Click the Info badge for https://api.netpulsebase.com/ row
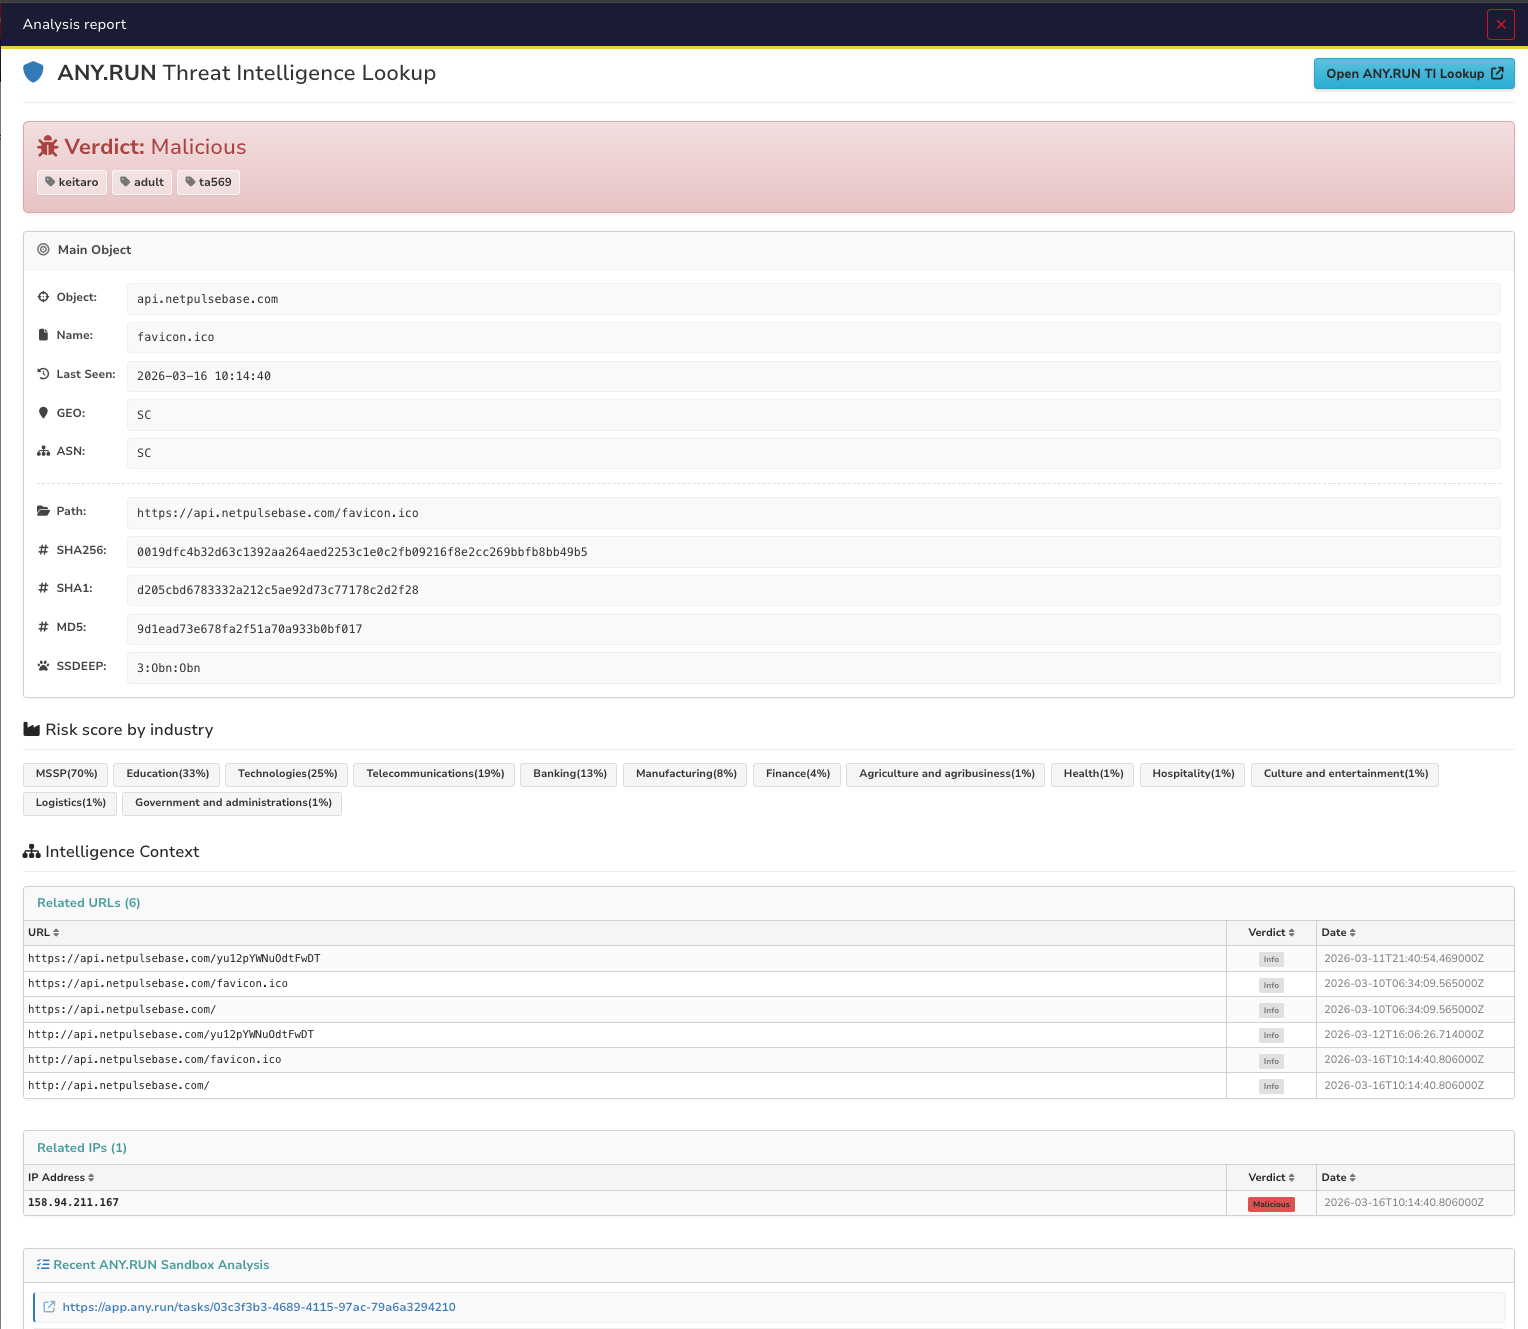This screenshot has width=1528, height=1329. pyautogui.click(x=1271, y=1010)
